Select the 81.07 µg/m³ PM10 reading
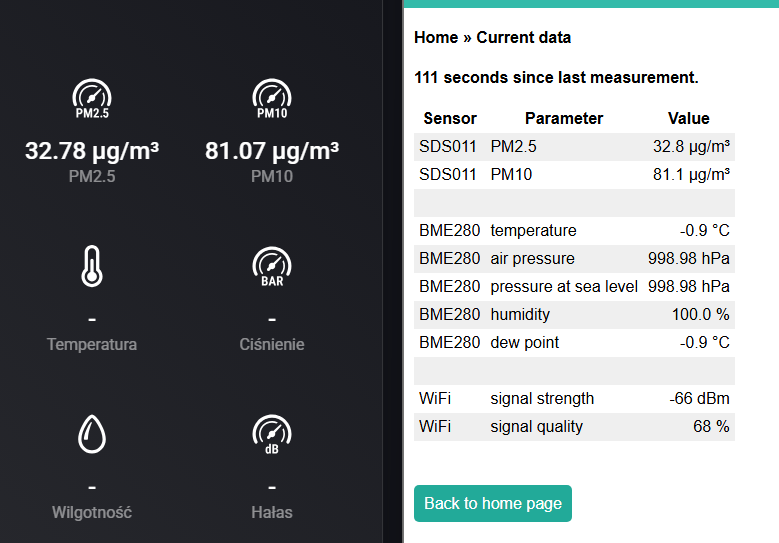Viewport: 779px width, 543px height. 272,151
